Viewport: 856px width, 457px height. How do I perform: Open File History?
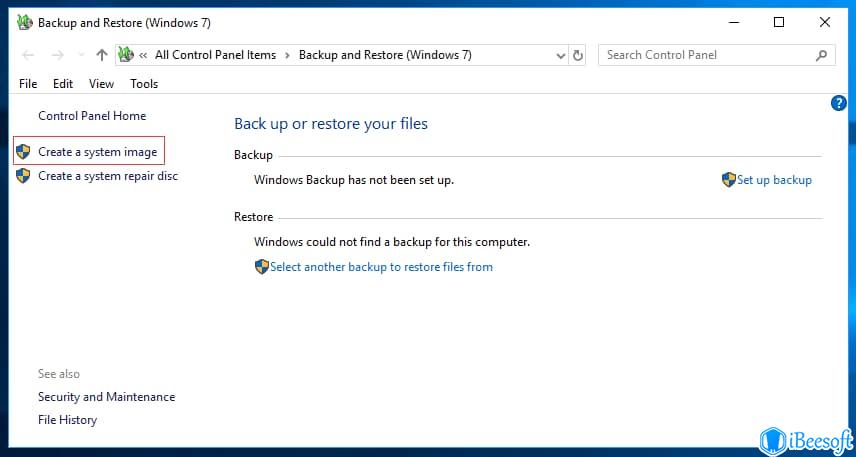tap(67, 420)
